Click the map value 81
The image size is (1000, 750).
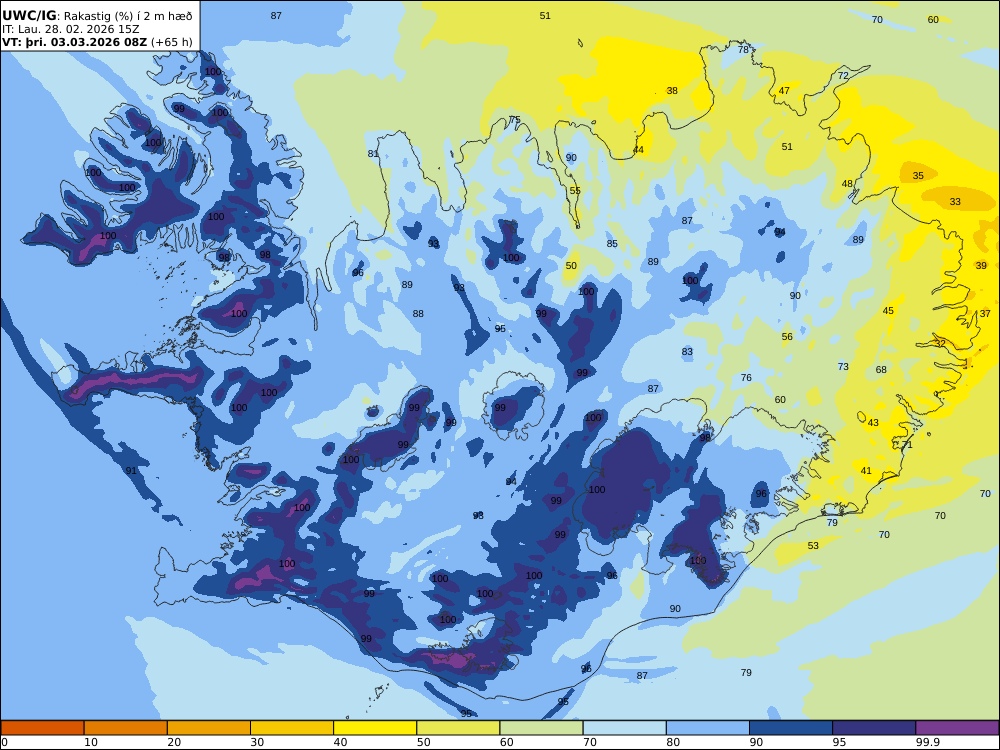coord(373,153)
